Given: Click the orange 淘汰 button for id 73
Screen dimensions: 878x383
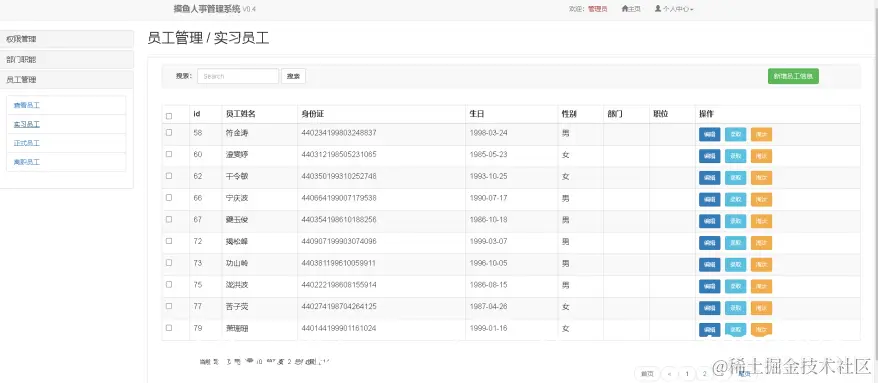Looking at the screenshot, I should click(x=762, y=264).
